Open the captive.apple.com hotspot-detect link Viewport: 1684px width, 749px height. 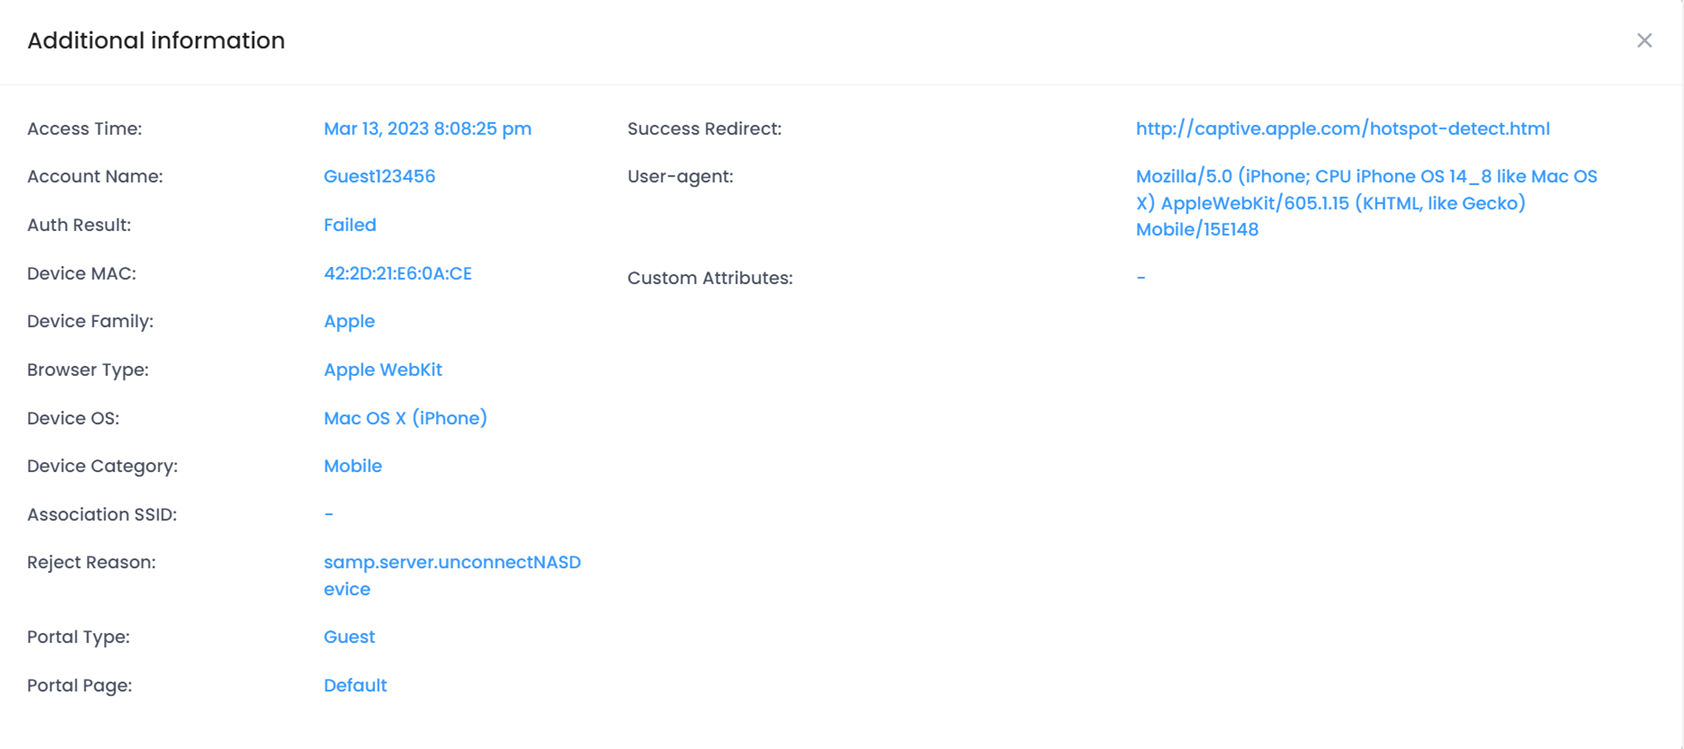[x=1342, y=129]
